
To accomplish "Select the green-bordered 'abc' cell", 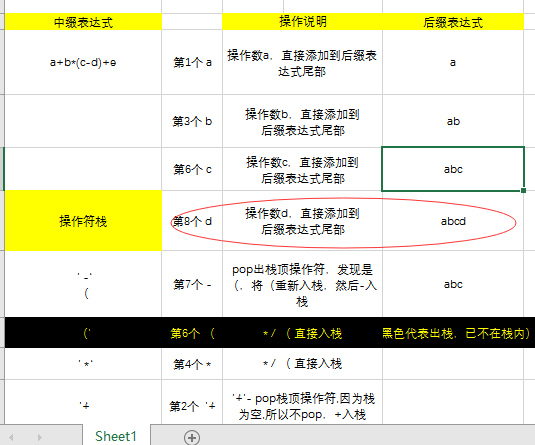I will (x=453, y=169).
